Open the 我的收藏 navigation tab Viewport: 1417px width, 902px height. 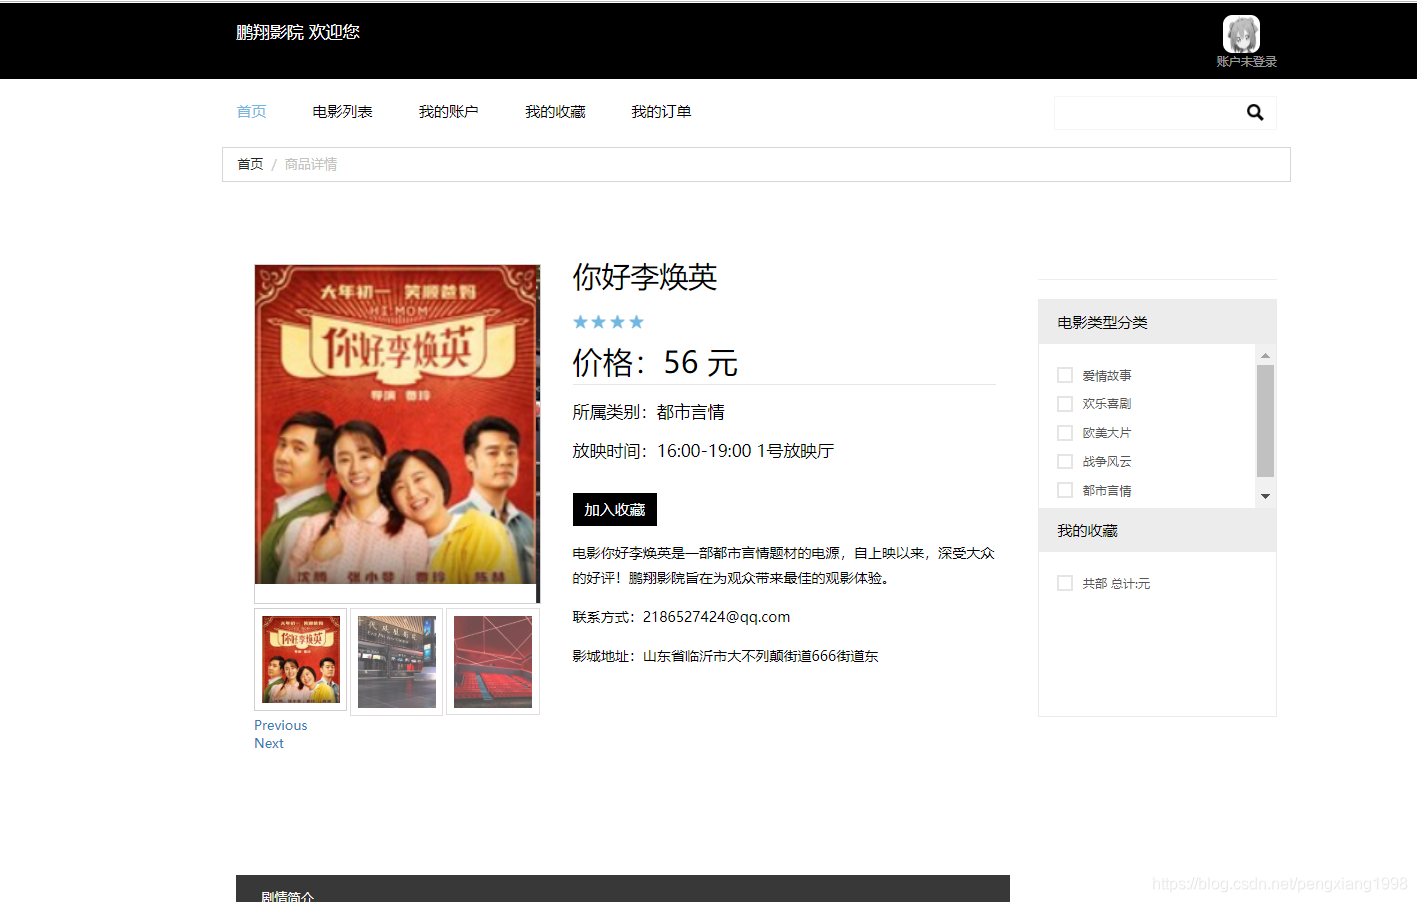click(x=555, y=111)
